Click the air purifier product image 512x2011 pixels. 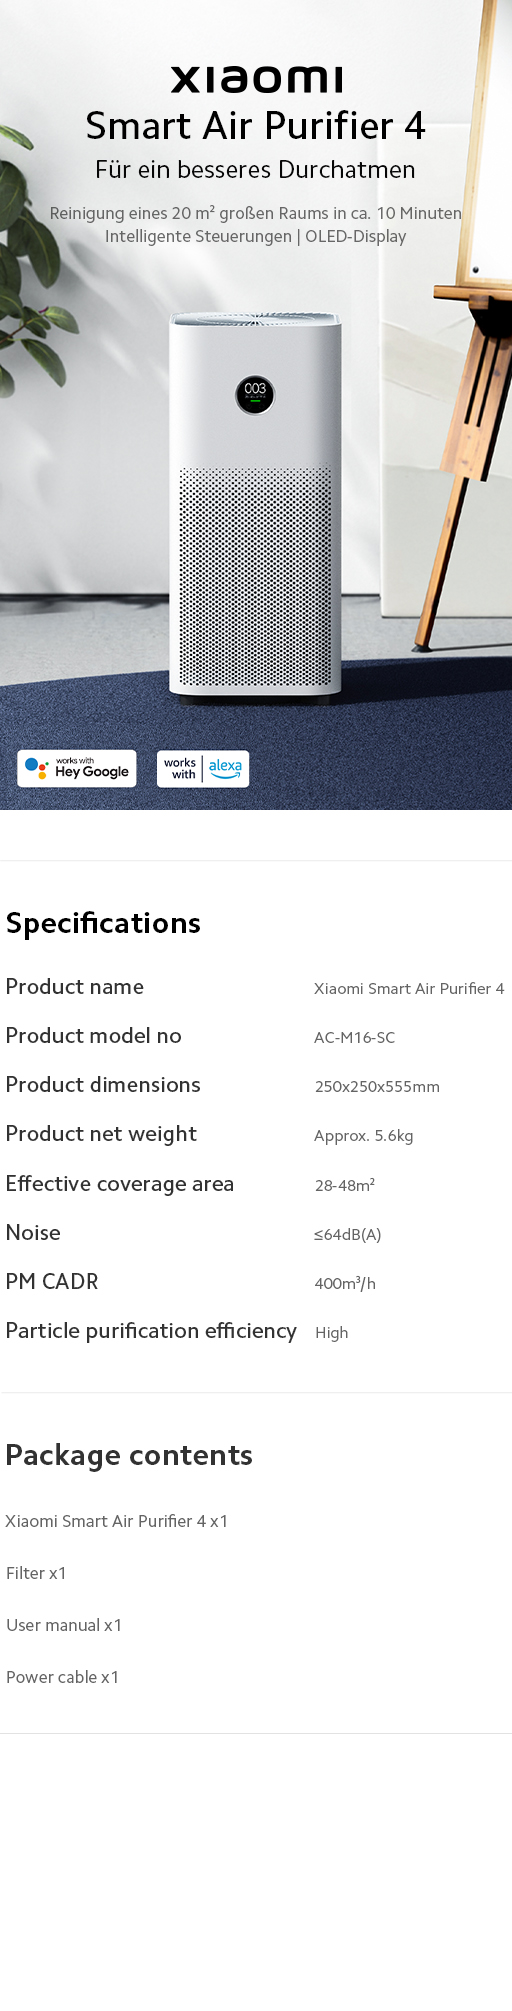(x=255, y=505)
